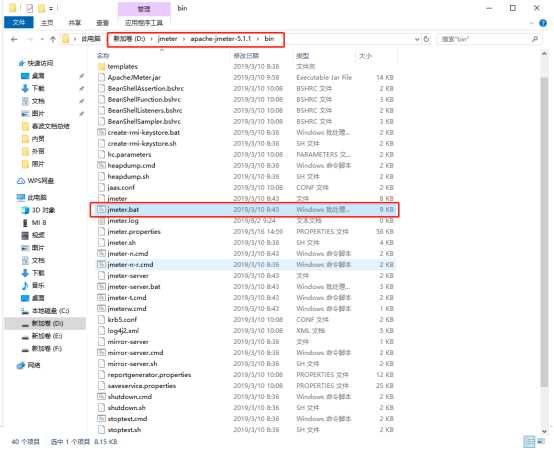The image size is (554, 452).
Task: Select the shutdown.cmd file icon
Action: 101,397
